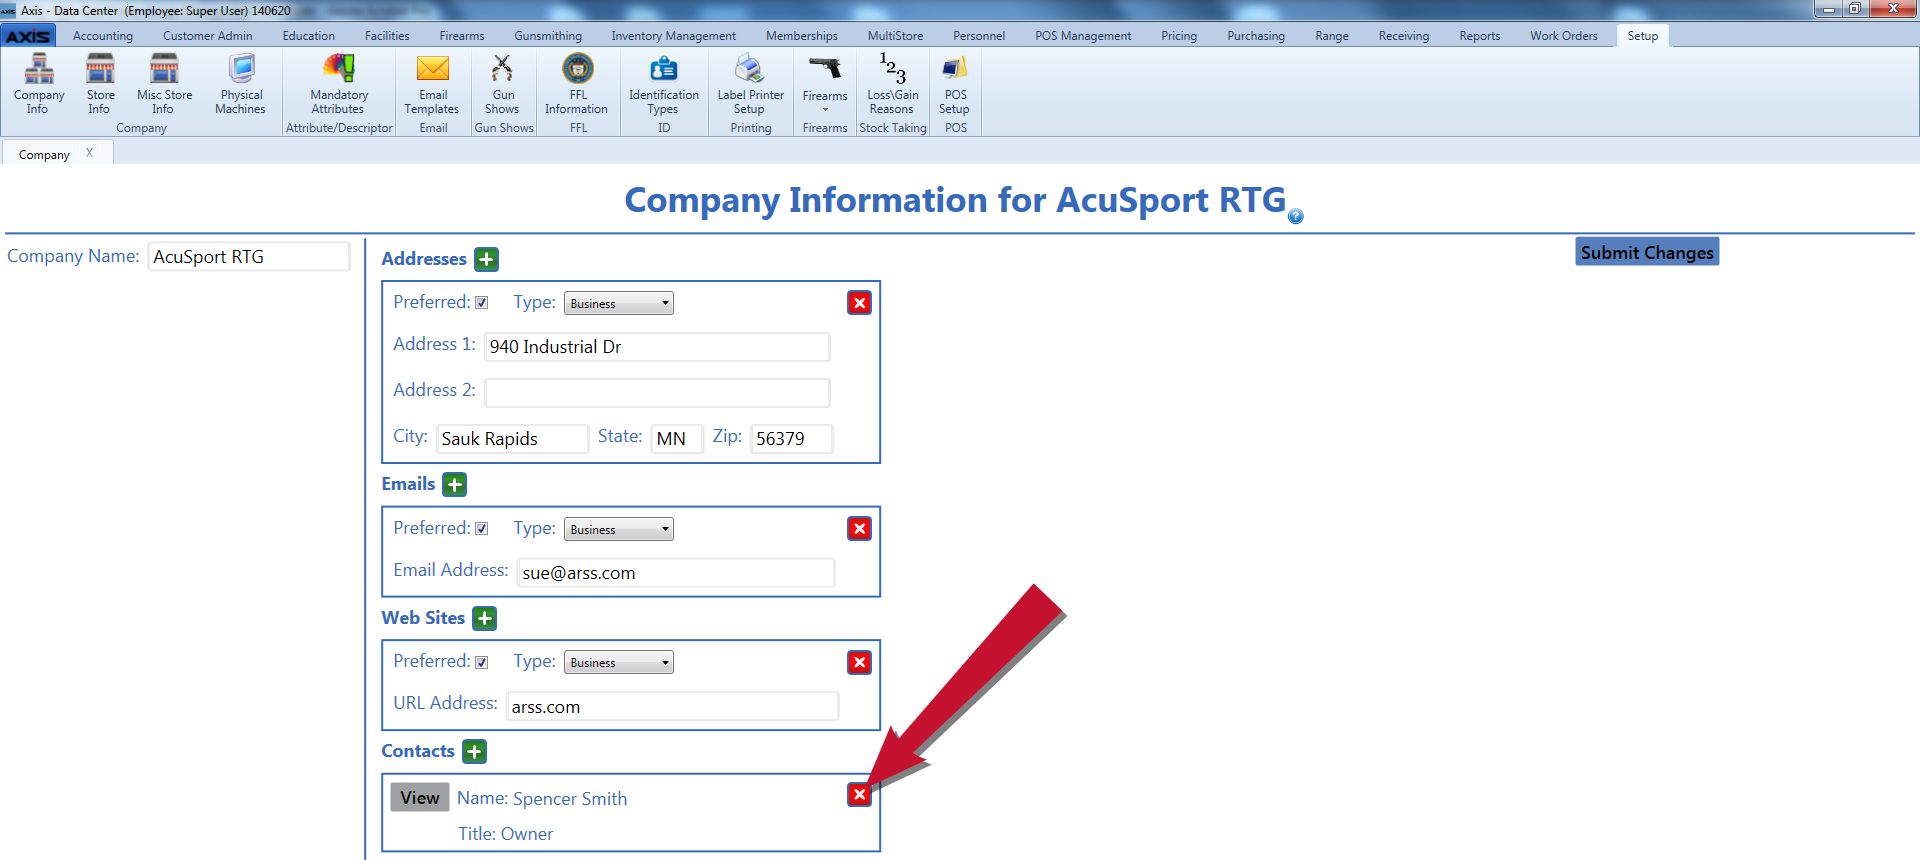Click the URL Address field

672,707
